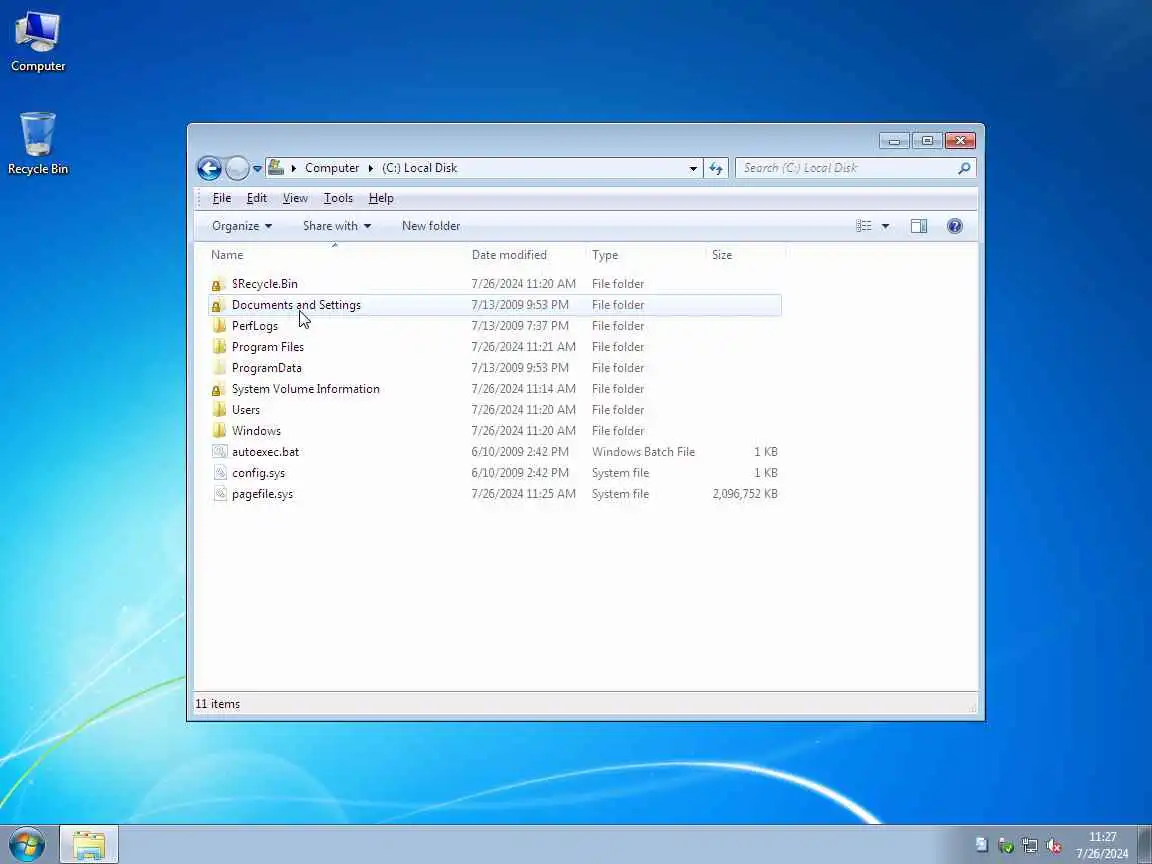
Task: Open the Edit menu
Action: 256,198
